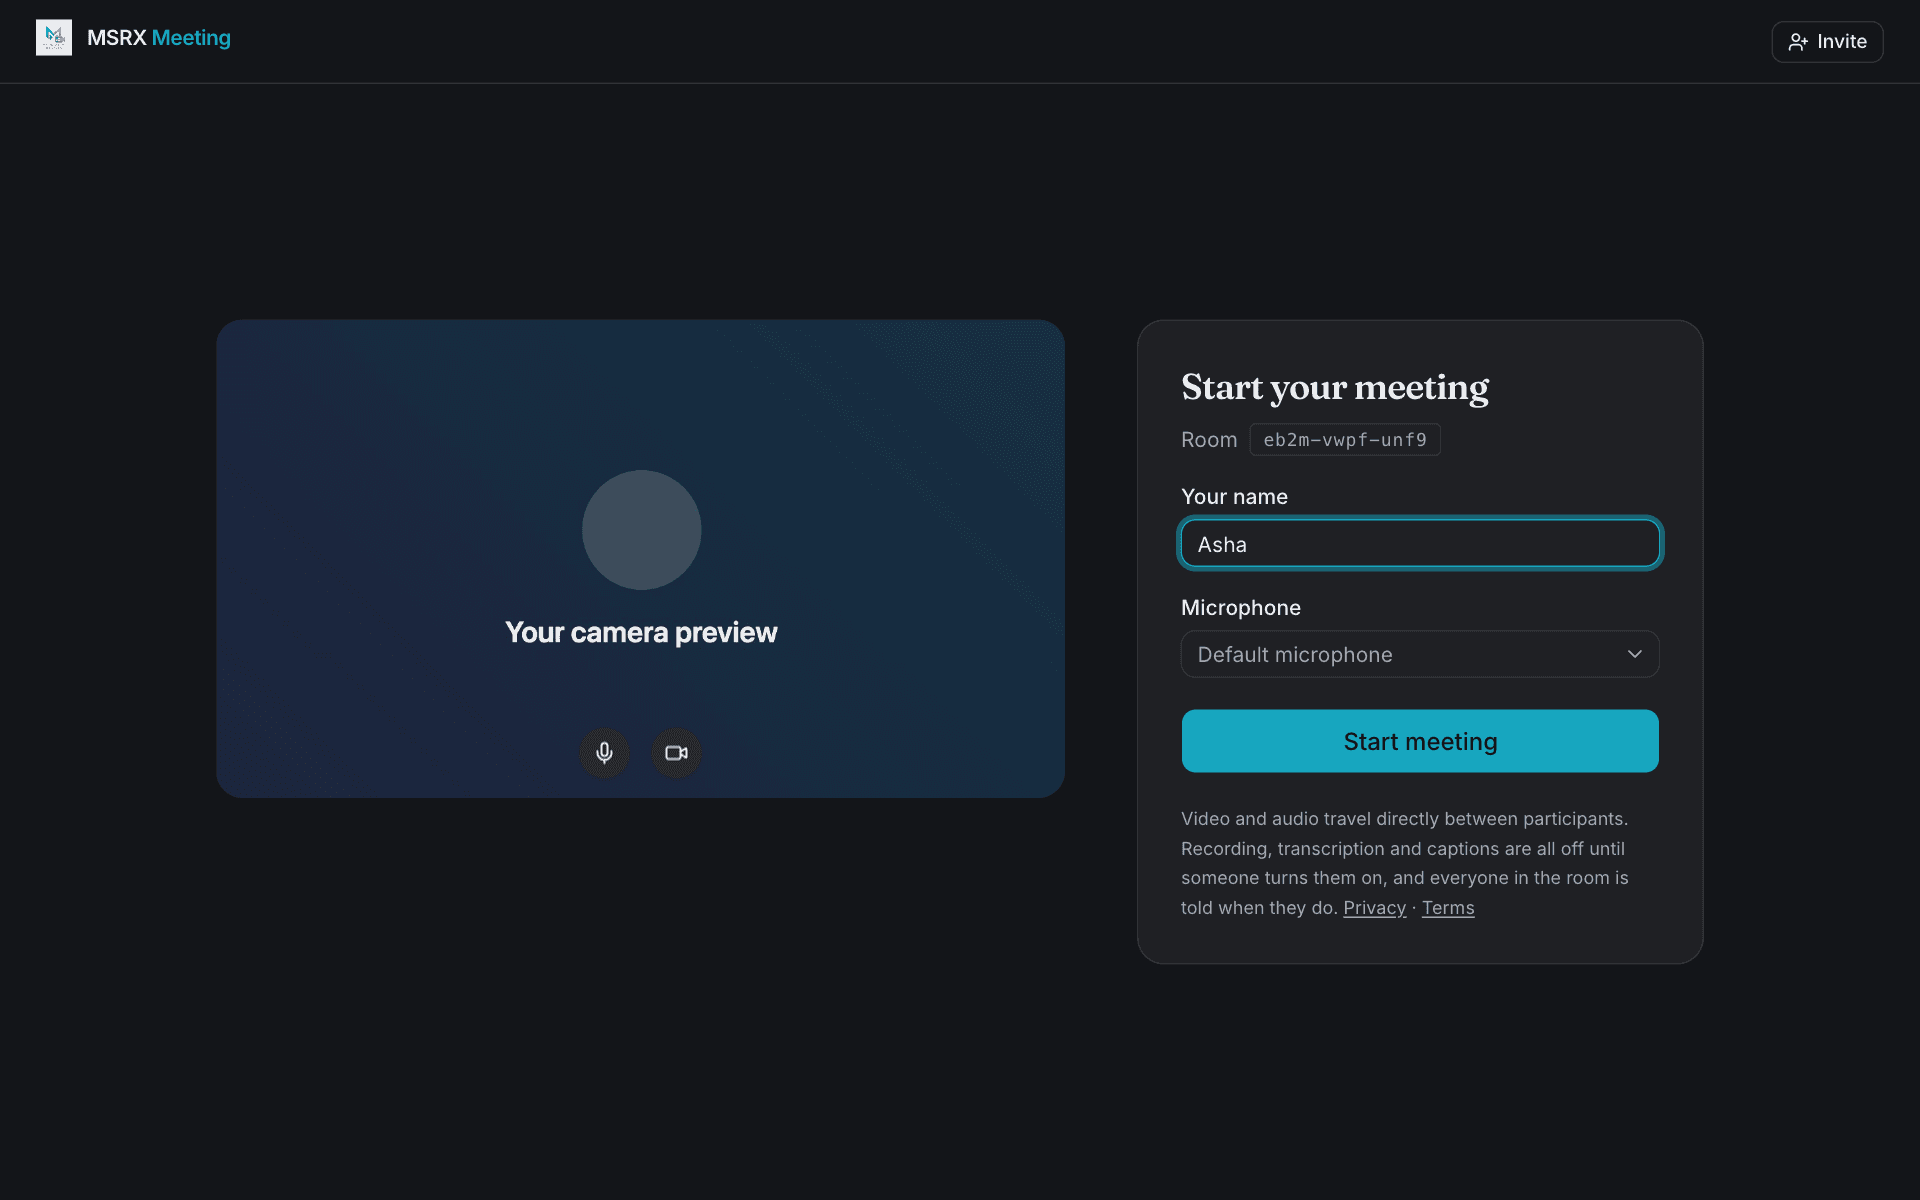Click the MSRX logo icon
Viewport: 1920px width, 1200px height.
coord(54,38)
